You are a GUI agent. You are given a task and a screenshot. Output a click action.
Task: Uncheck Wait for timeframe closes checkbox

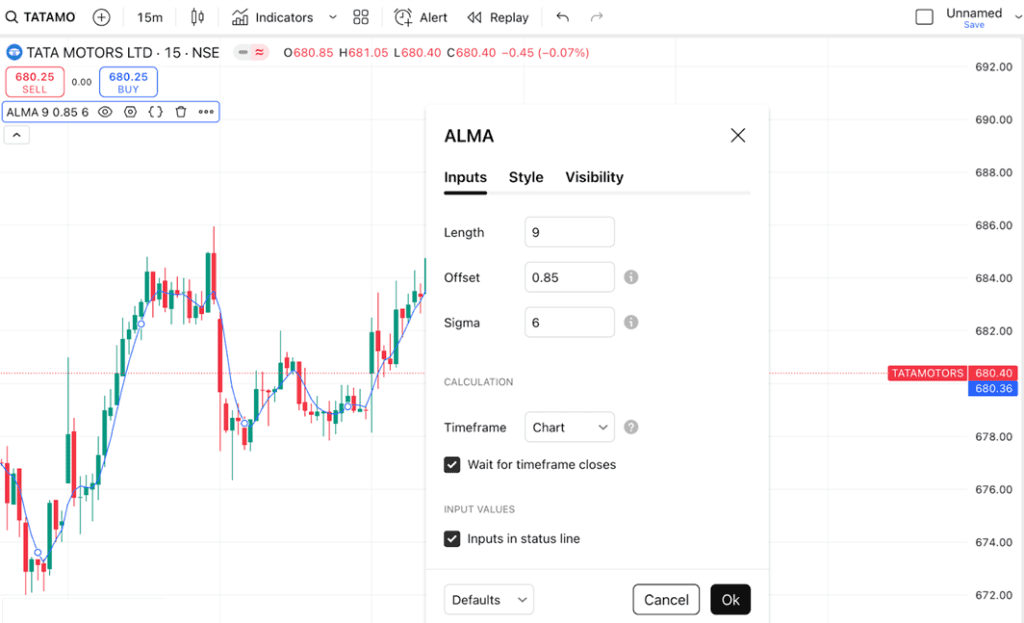(x=452, y=465)
